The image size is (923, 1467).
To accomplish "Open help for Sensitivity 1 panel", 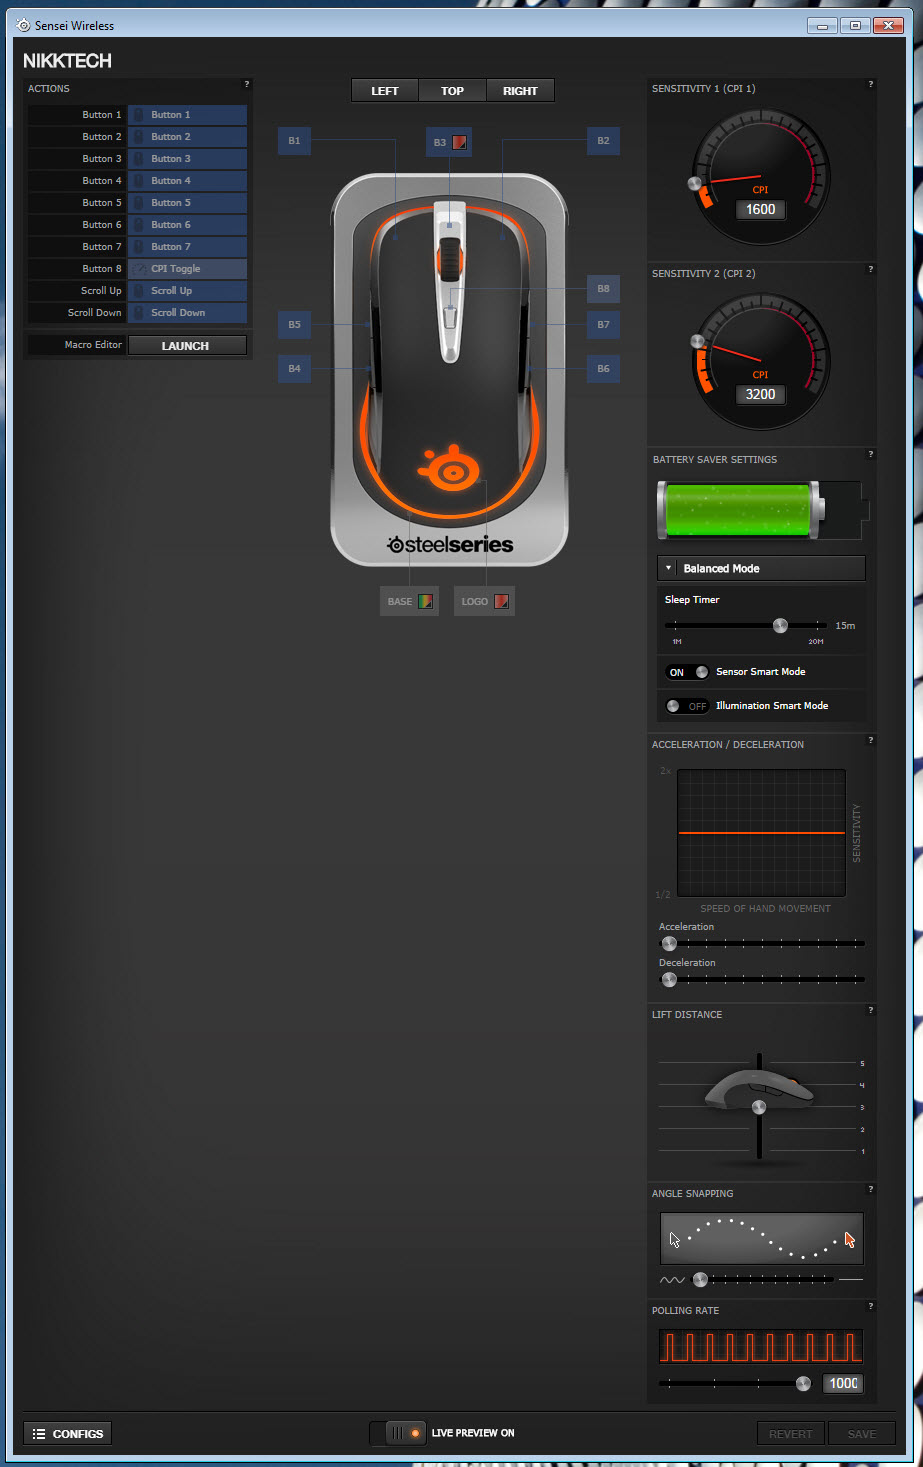I will point(871,84).
